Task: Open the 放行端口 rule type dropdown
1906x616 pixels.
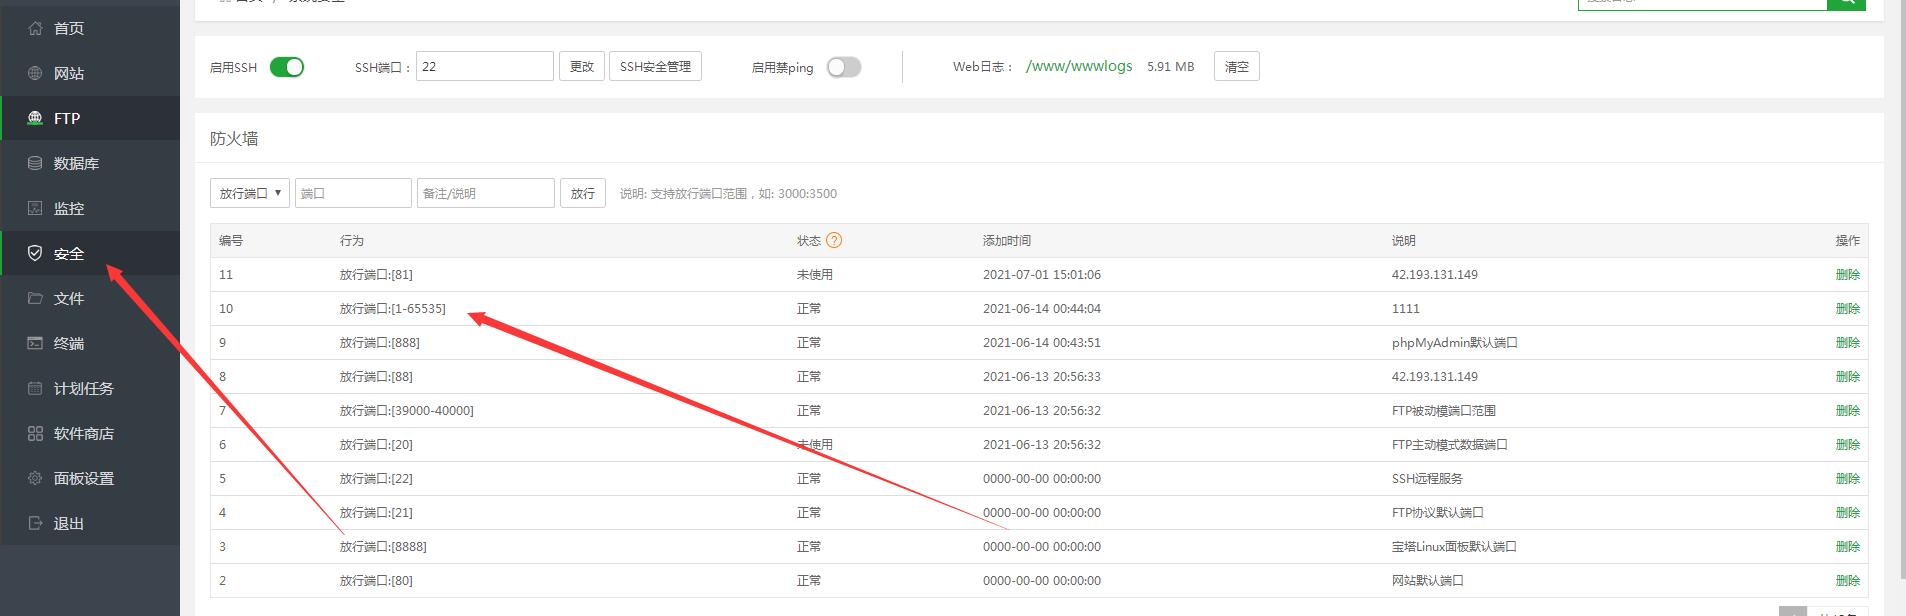Action: [x=249, y=193]
